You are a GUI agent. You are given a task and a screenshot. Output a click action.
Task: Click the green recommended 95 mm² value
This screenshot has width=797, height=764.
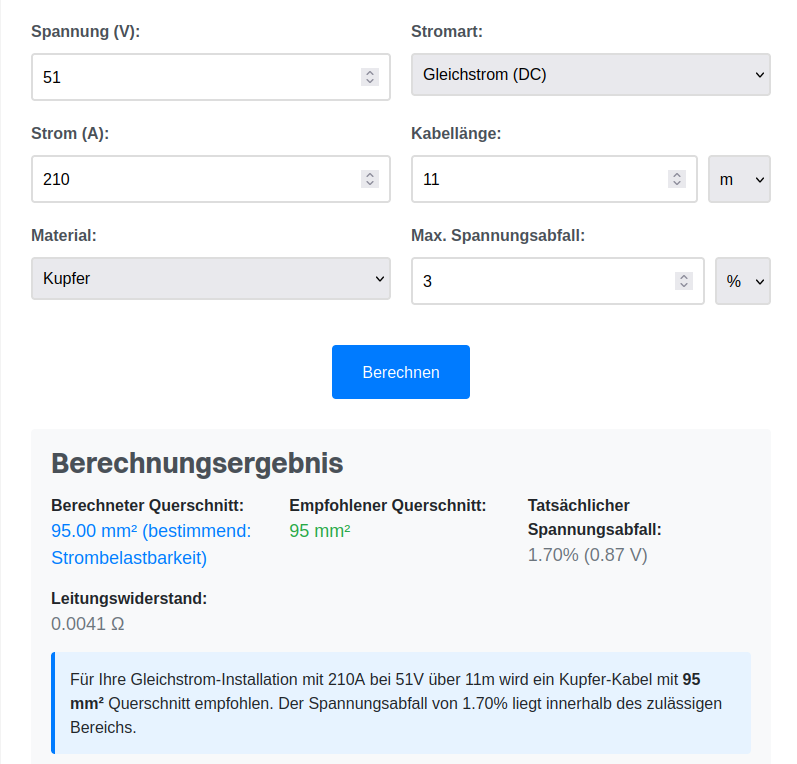point(320,531)
